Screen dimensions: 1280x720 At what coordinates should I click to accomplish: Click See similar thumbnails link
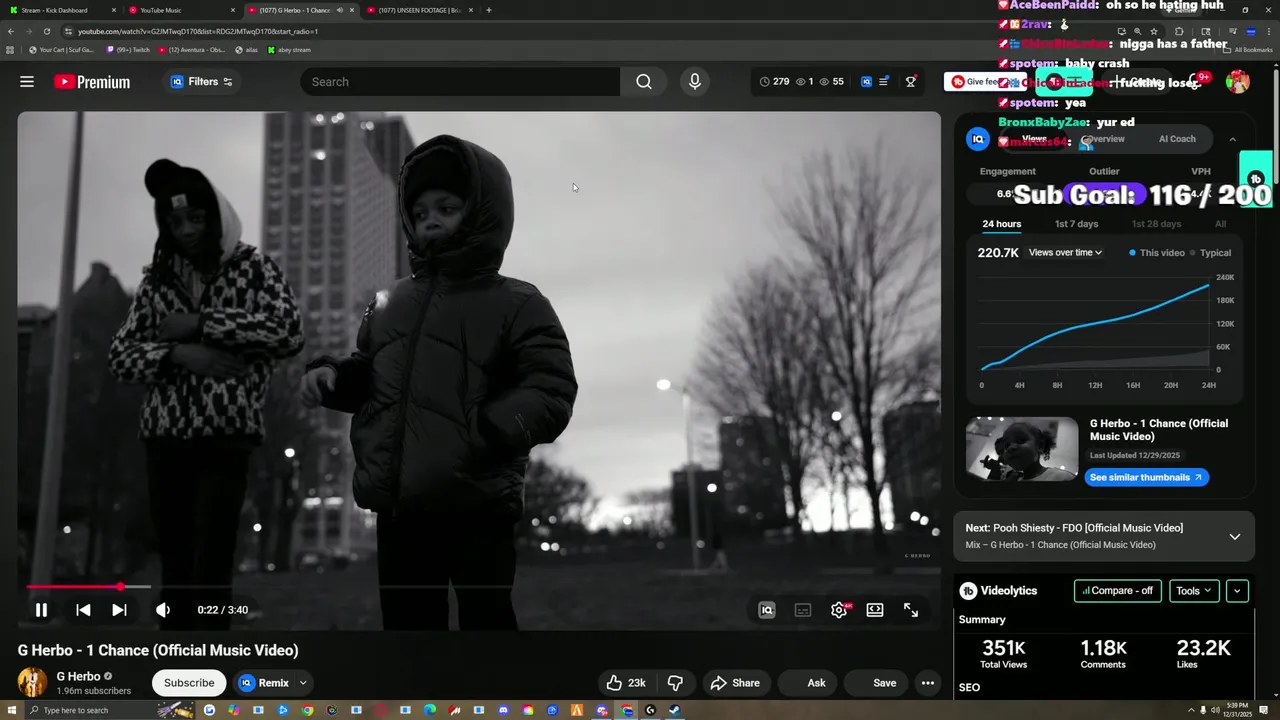pos(1146,478)
